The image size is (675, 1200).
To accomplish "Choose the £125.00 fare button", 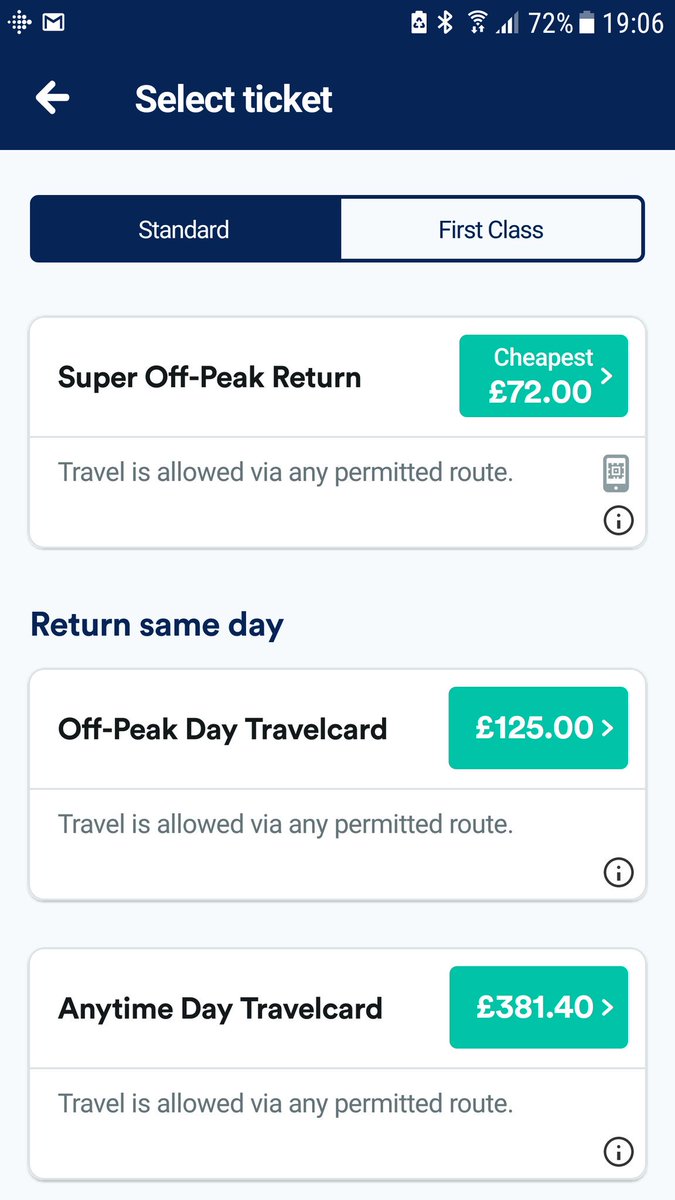I will point(538,728).
